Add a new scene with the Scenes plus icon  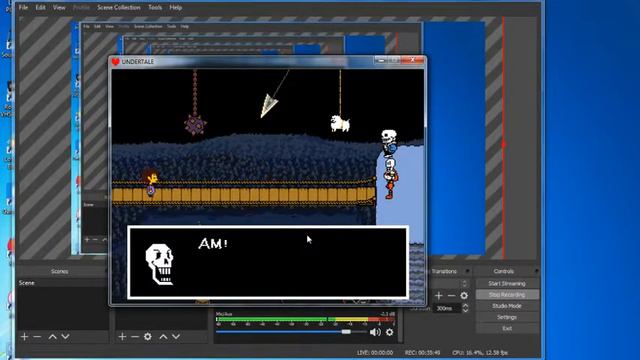(24, 337)
